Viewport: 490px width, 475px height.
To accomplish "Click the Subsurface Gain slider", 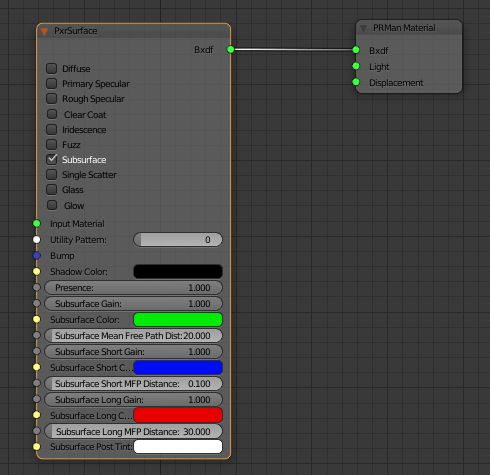I will tap(133, 304).
